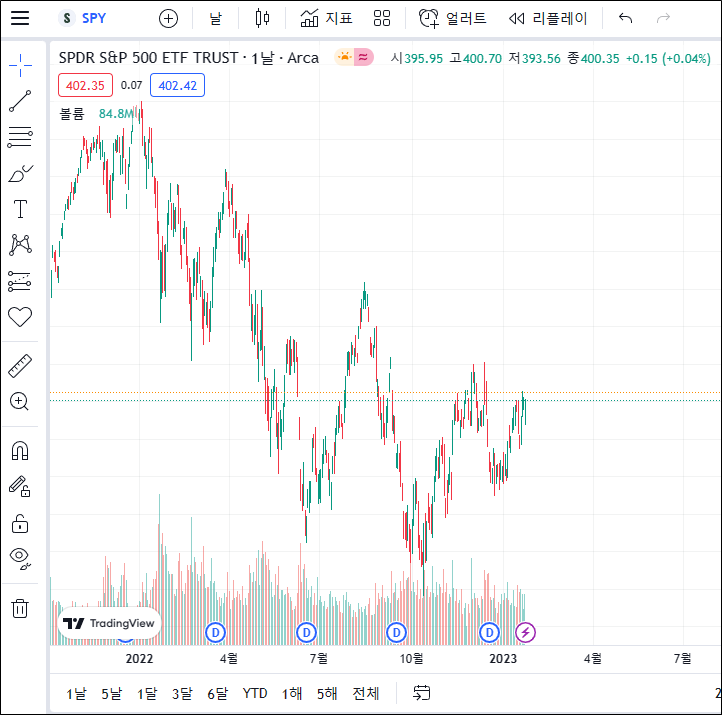Create an alert with 얼러트
The width and height of the screenshot is (722, 715).
coord(453,18)
